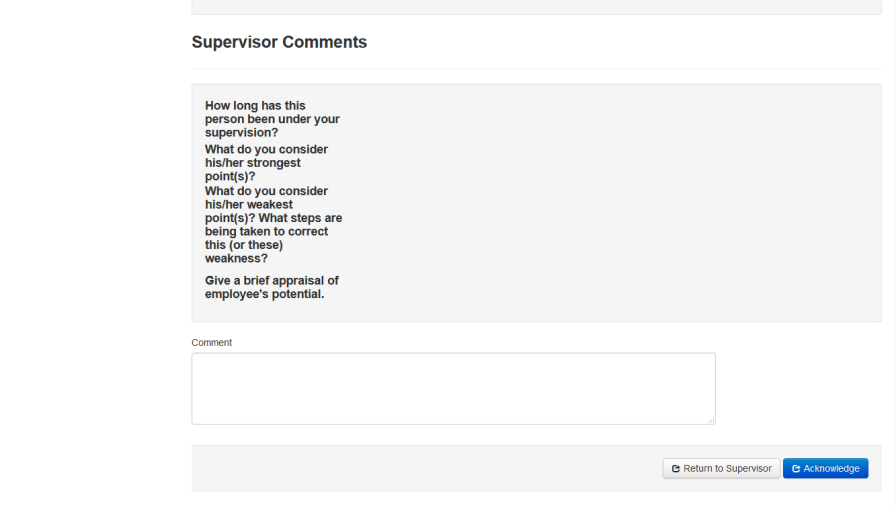Click the gray panel strip above Supervisor Comments
This screenshot has height=506, width=896.
536,7
